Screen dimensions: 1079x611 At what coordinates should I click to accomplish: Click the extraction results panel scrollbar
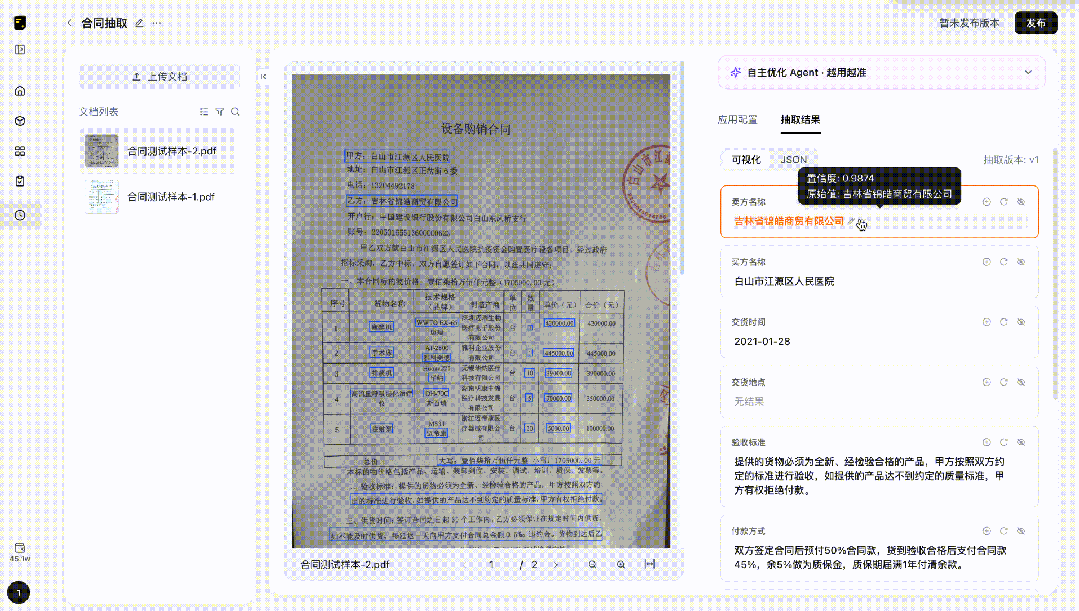coord(1056,275)
